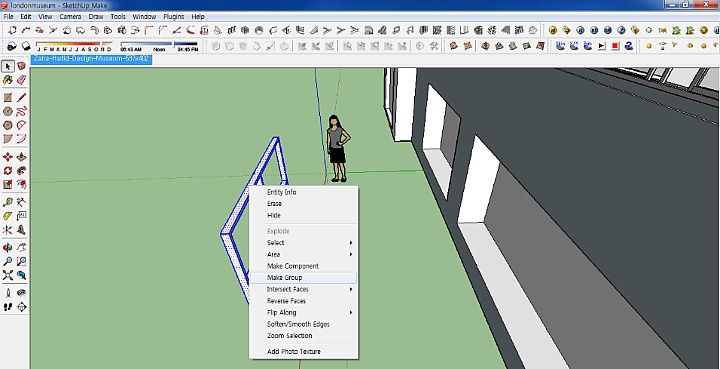Select the Rectangle drawing tool
The width and height of the screenshot is (720, 369).
click(x=8, y=98)
